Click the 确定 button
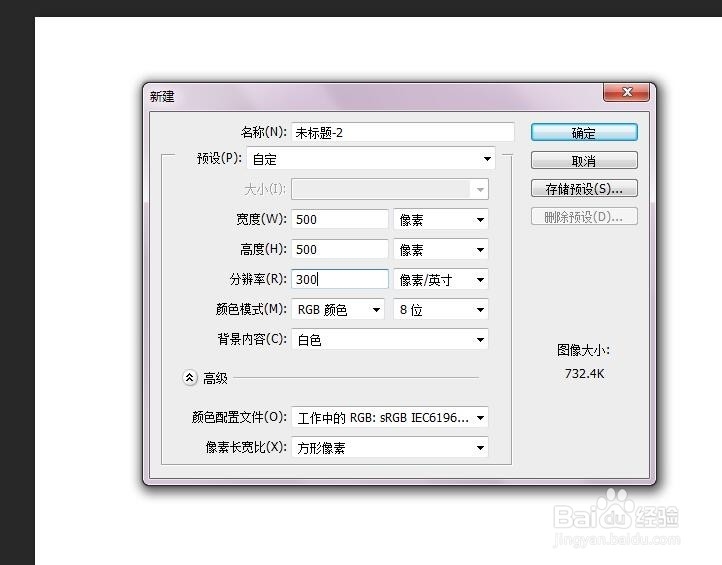The height and width of the screenshot is (565, 722). pyautogui.click(x=584, y=133)
